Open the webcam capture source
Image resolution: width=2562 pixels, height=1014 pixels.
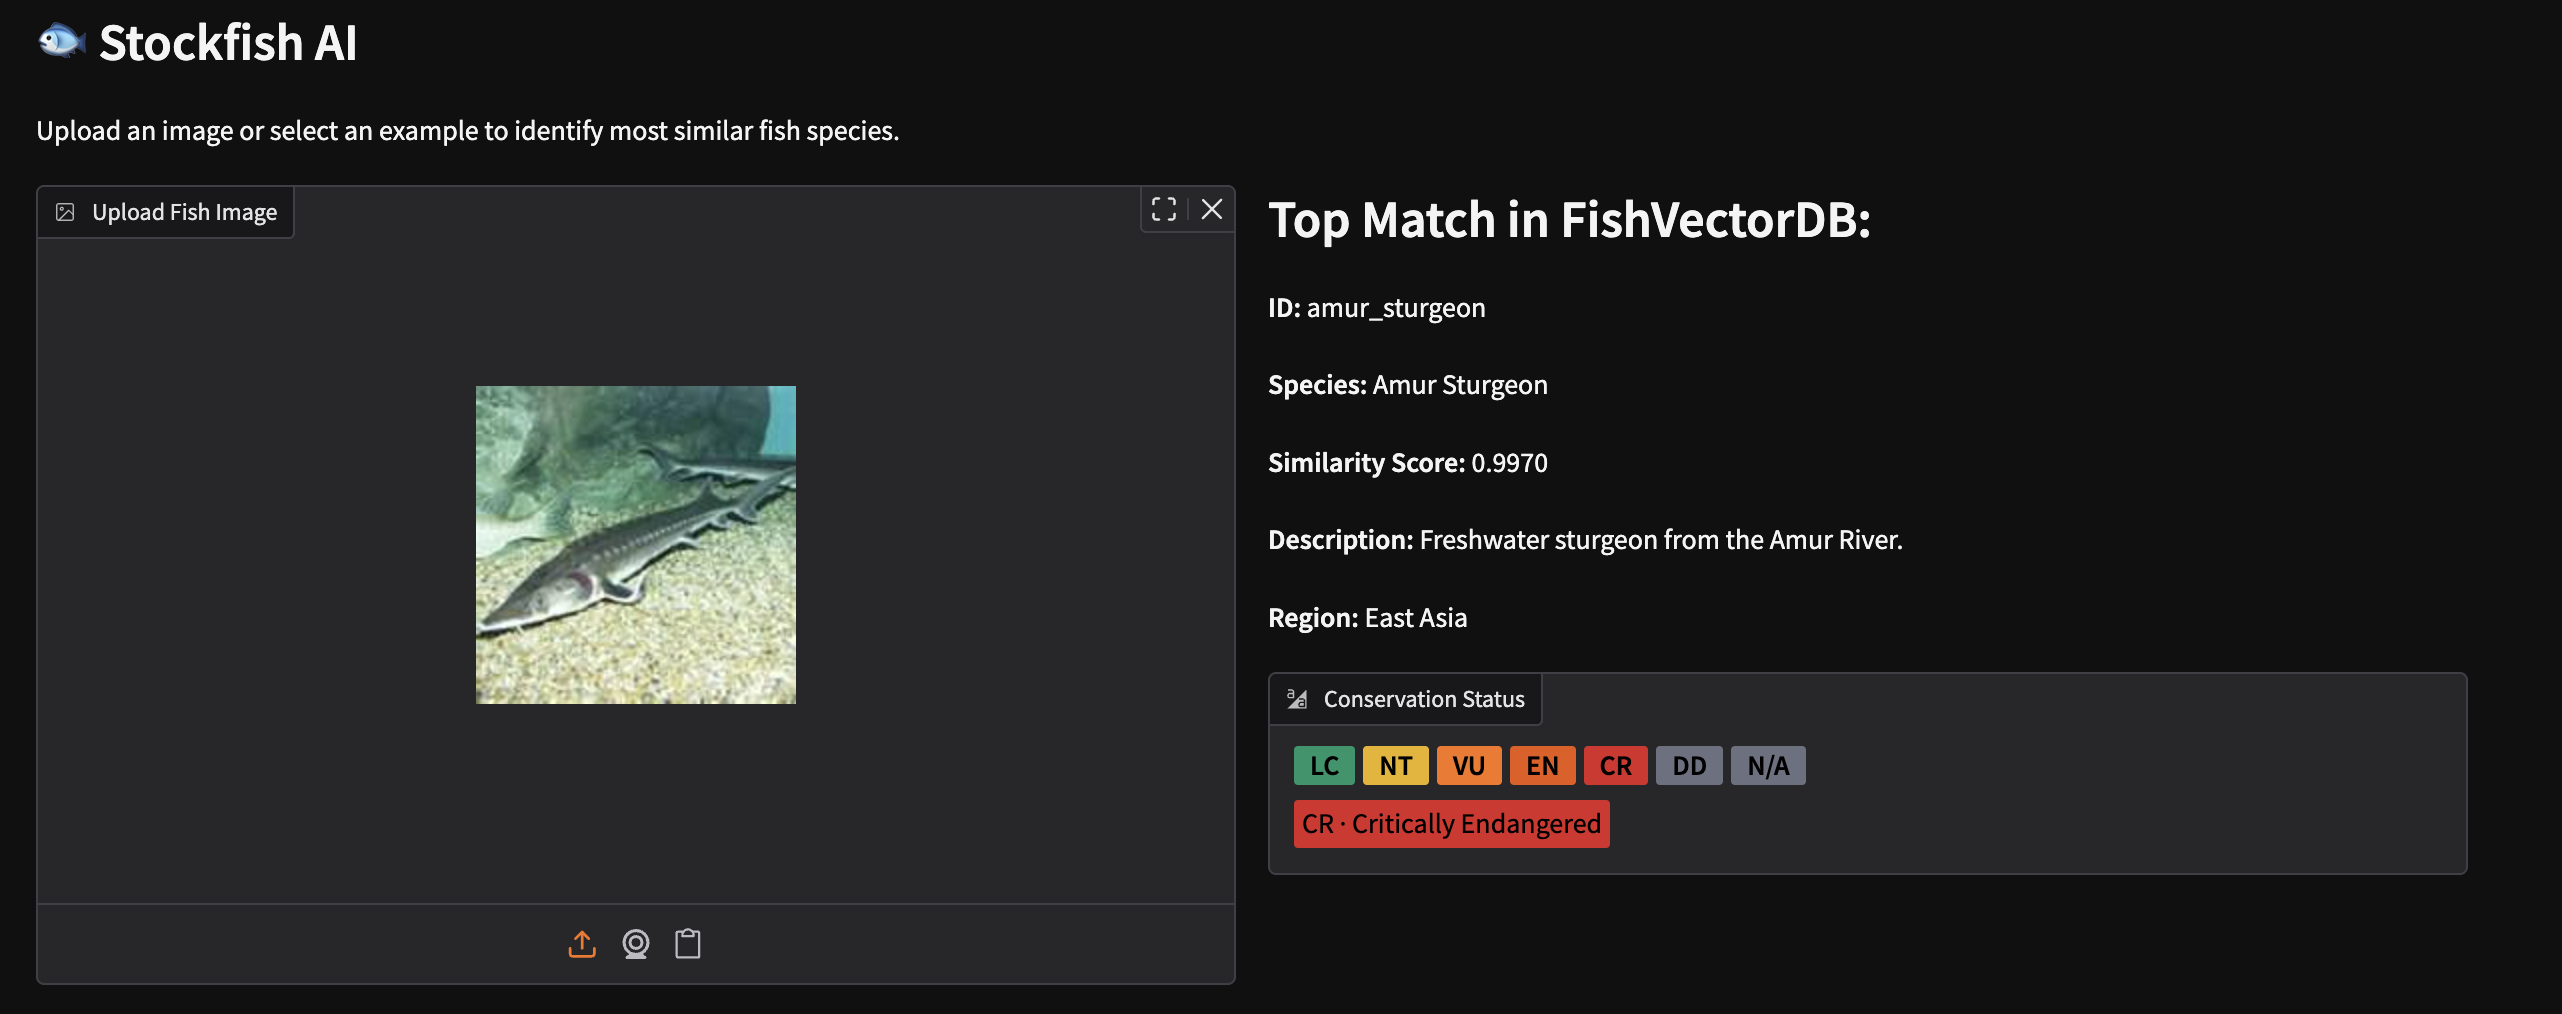(636, 944)
